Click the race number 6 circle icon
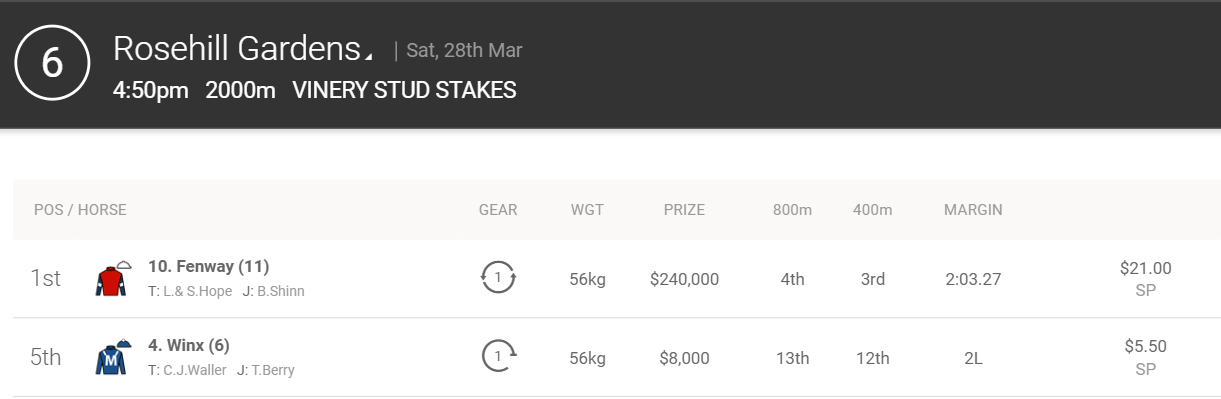 52,62
